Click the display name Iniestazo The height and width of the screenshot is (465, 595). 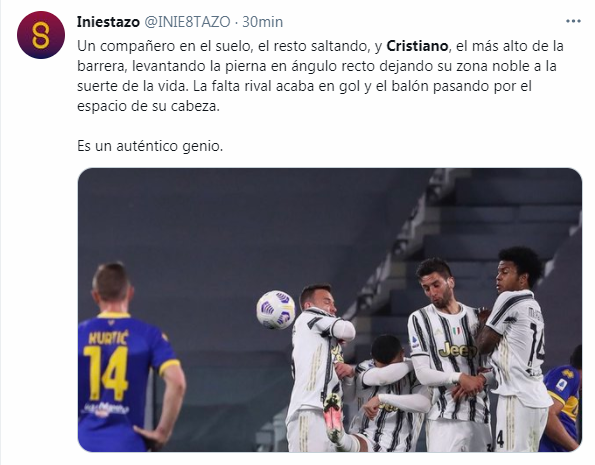[x=108, y=22]
